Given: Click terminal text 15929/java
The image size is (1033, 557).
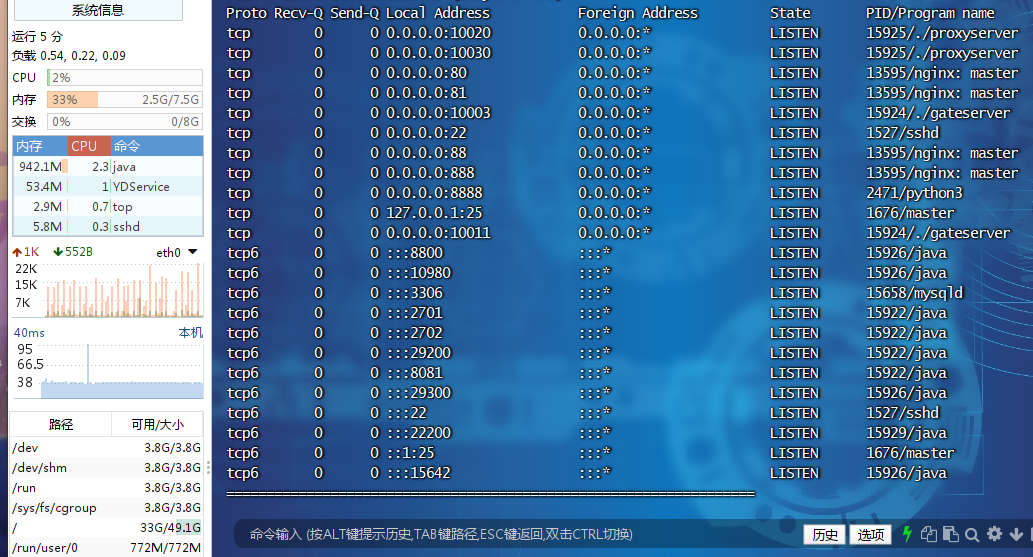Looking at the screenshot, I should pyautogui.click(x=907, y=432).
